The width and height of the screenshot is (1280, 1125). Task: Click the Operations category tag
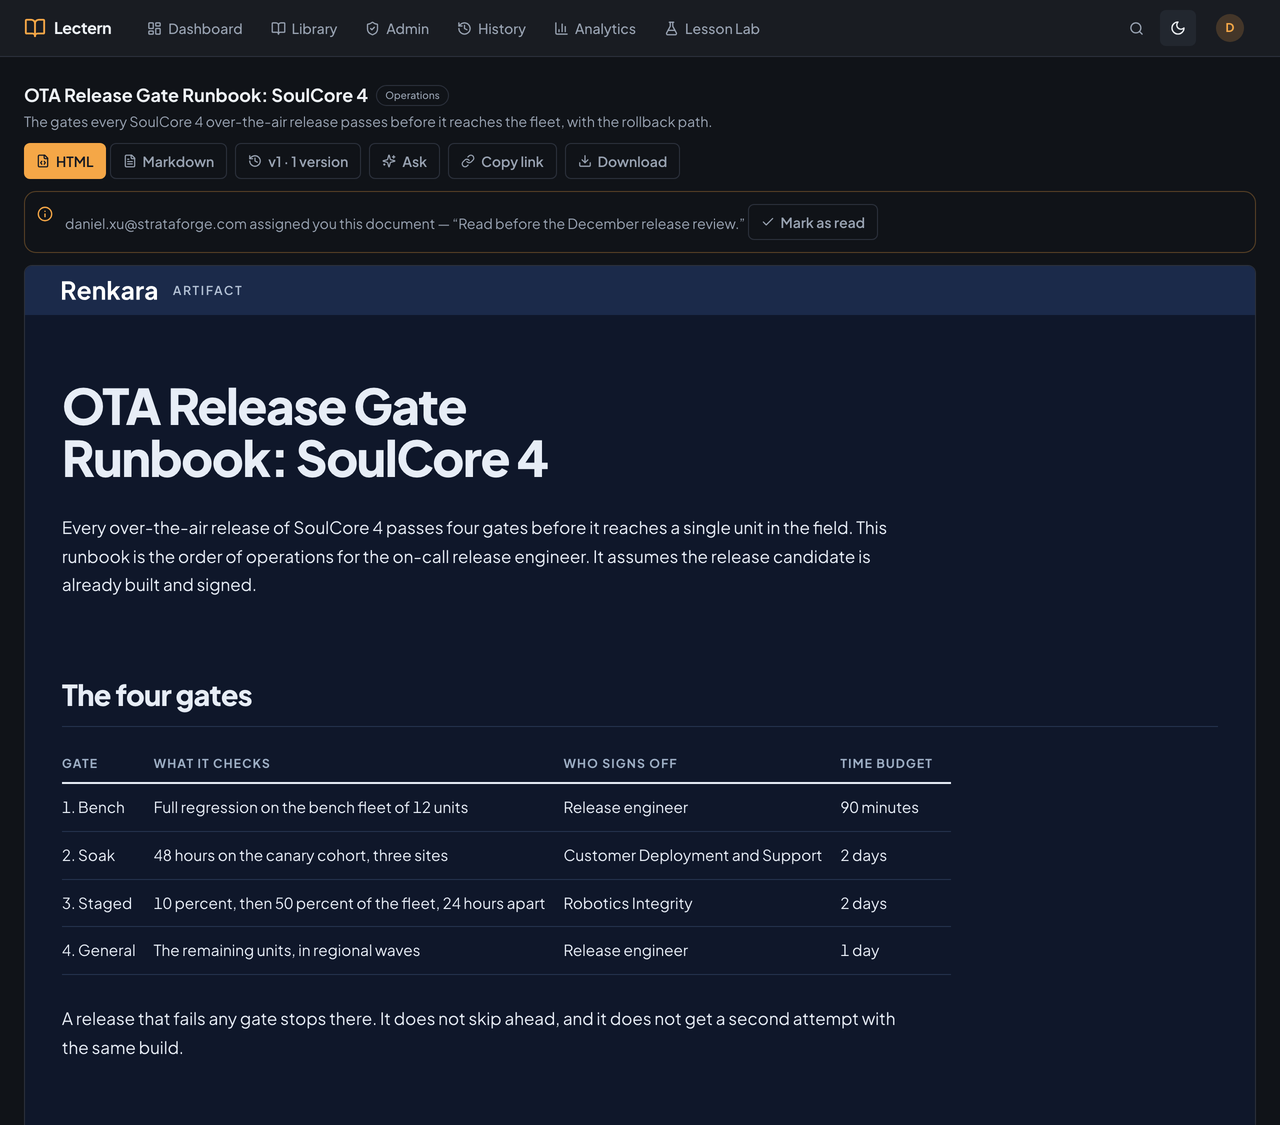click(x=412, y=95)
